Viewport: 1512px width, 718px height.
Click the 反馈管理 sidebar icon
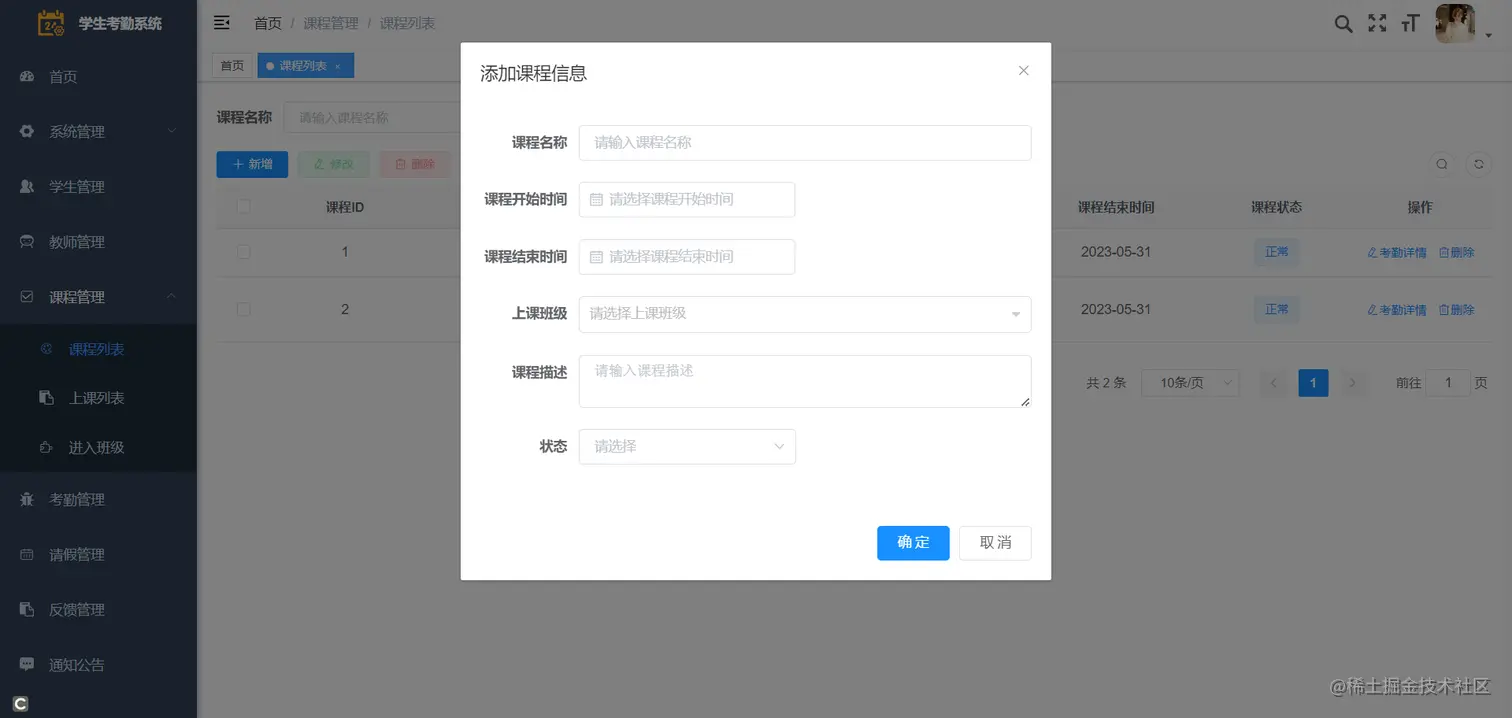[x=27, y=609]
